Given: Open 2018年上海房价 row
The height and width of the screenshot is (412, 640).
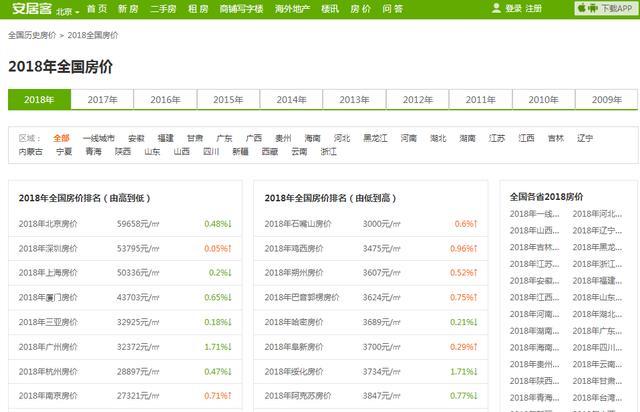Looking at the screenshot, I should click(125, 273).
